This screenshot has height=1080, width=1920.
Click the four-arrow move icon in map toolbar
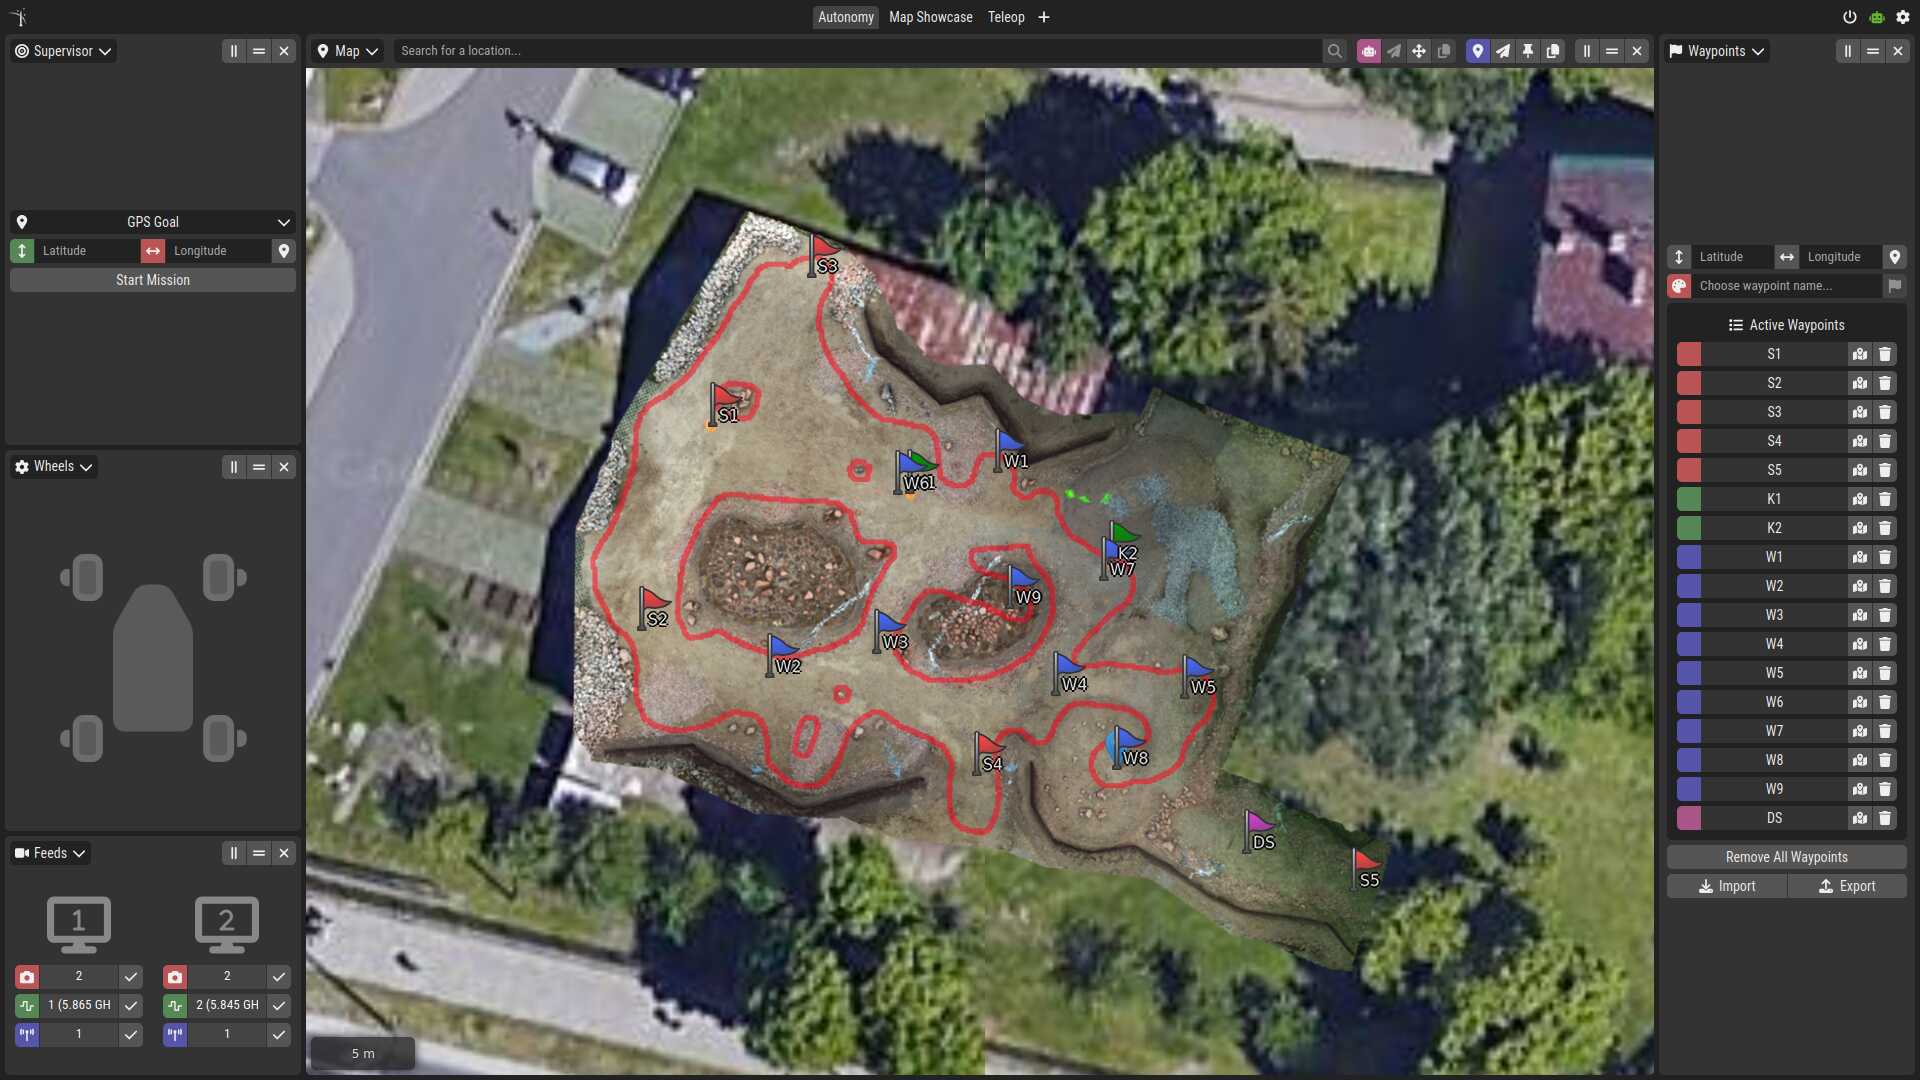click(x=1418, y=51)
